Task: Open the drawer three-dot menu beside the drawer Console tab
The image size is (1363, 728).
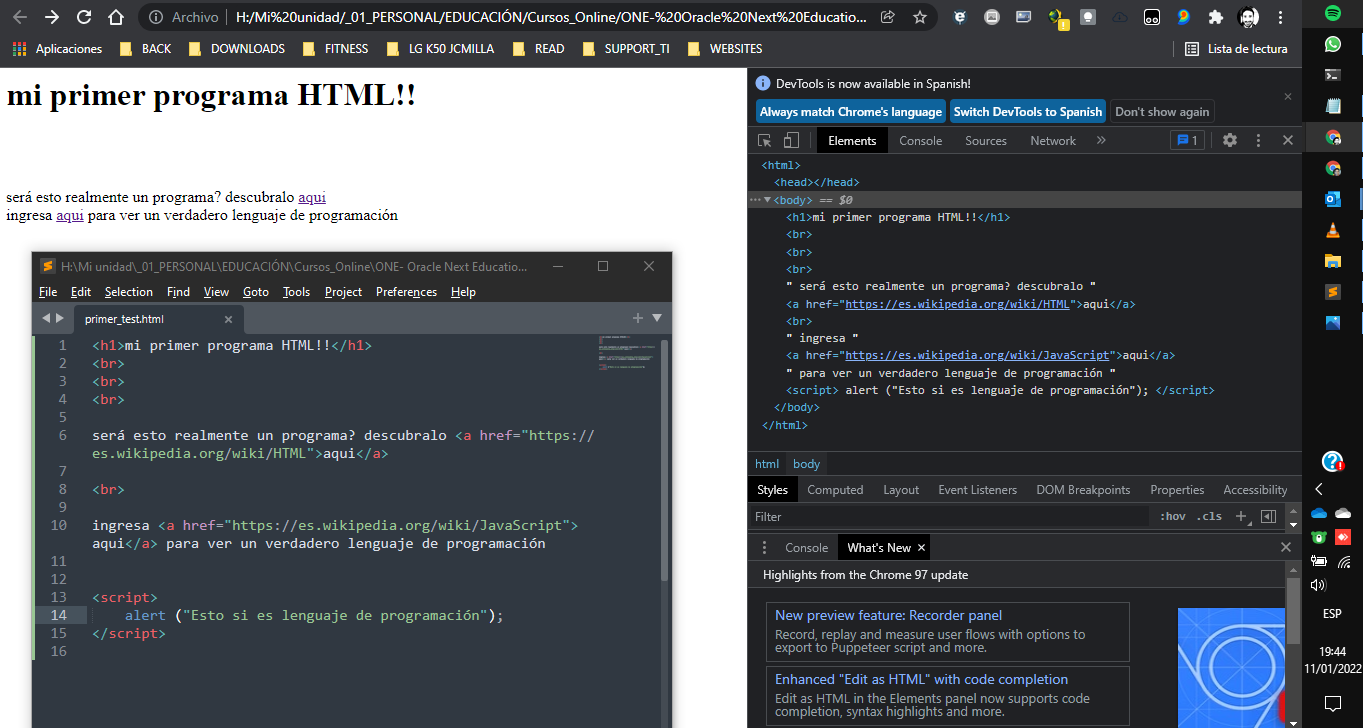Action: 764,548
